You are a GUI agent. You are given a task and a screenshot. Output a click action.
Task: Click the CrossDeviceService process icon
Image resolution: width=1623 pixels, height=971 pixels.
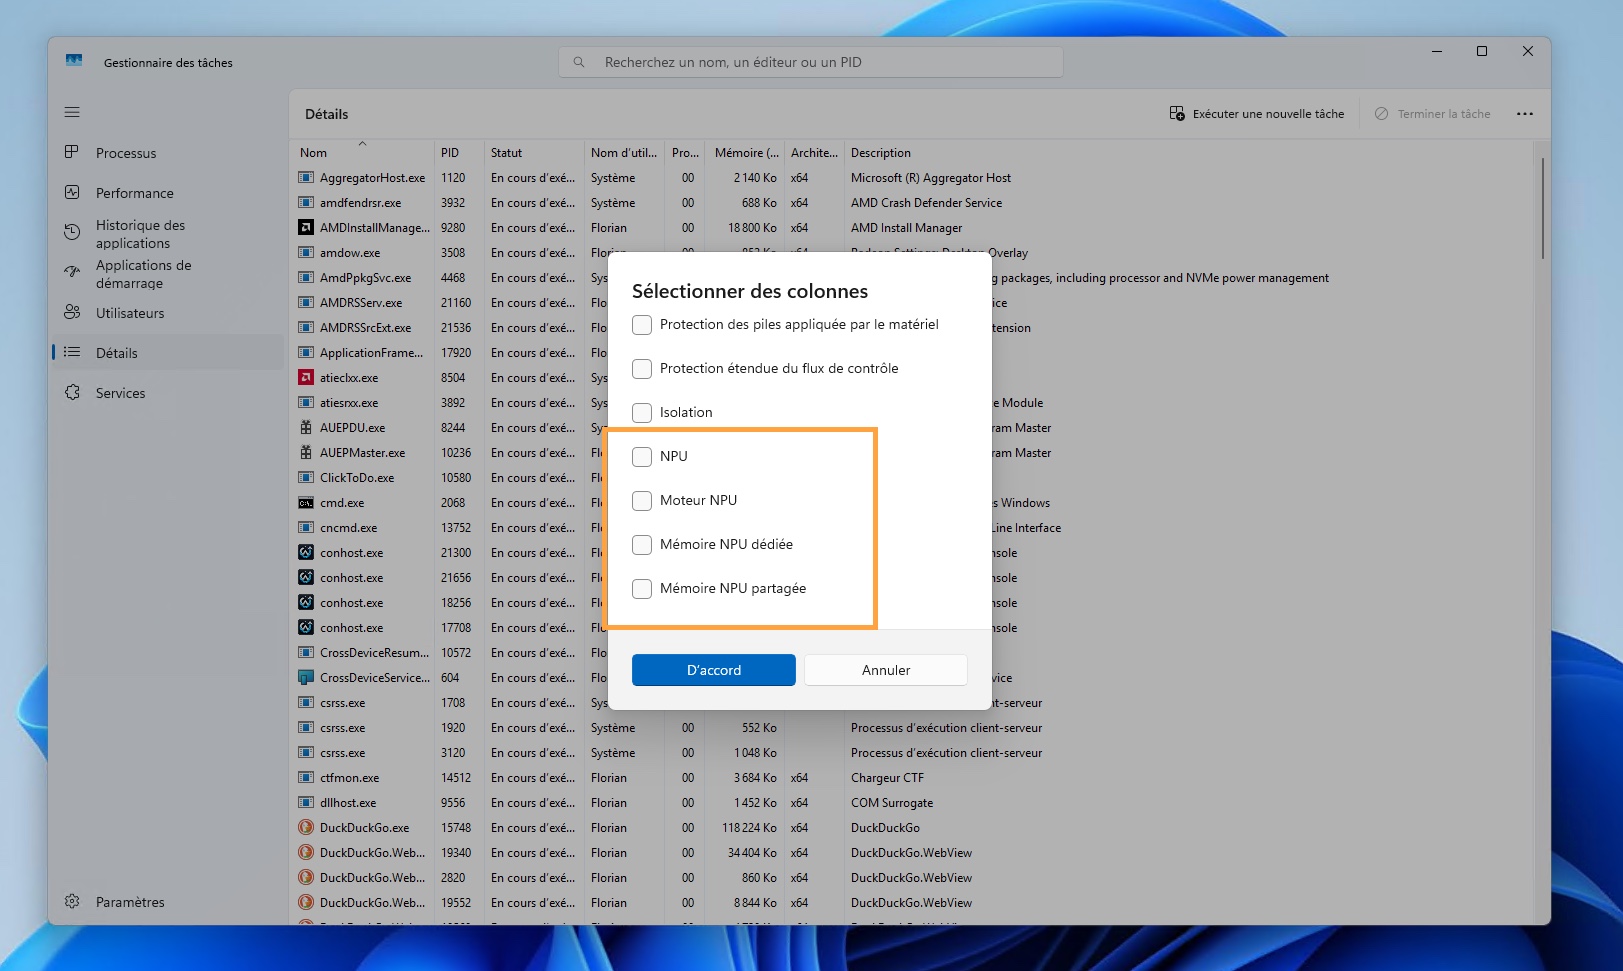[306, 677]
